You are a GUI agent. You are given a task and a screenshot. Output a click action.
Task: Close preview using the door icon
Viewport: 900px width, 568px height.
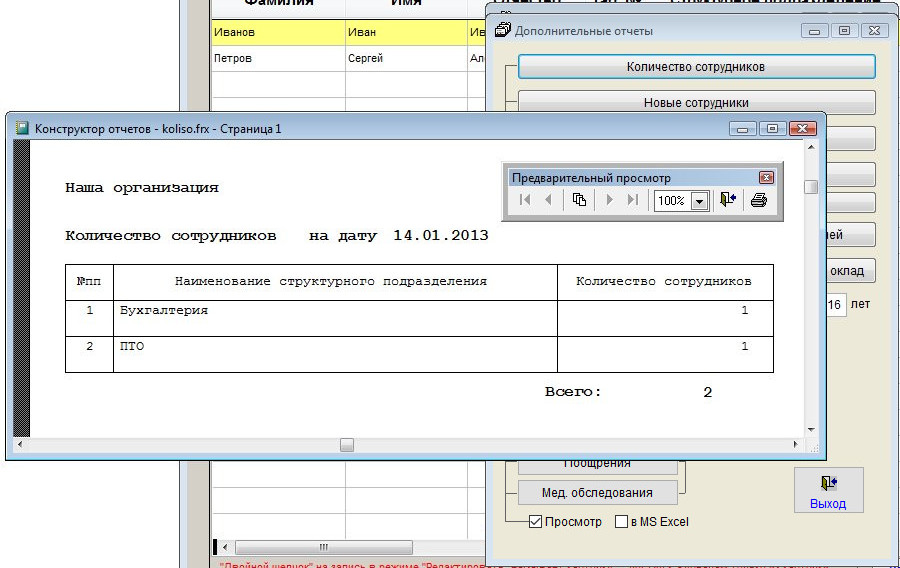728,200
